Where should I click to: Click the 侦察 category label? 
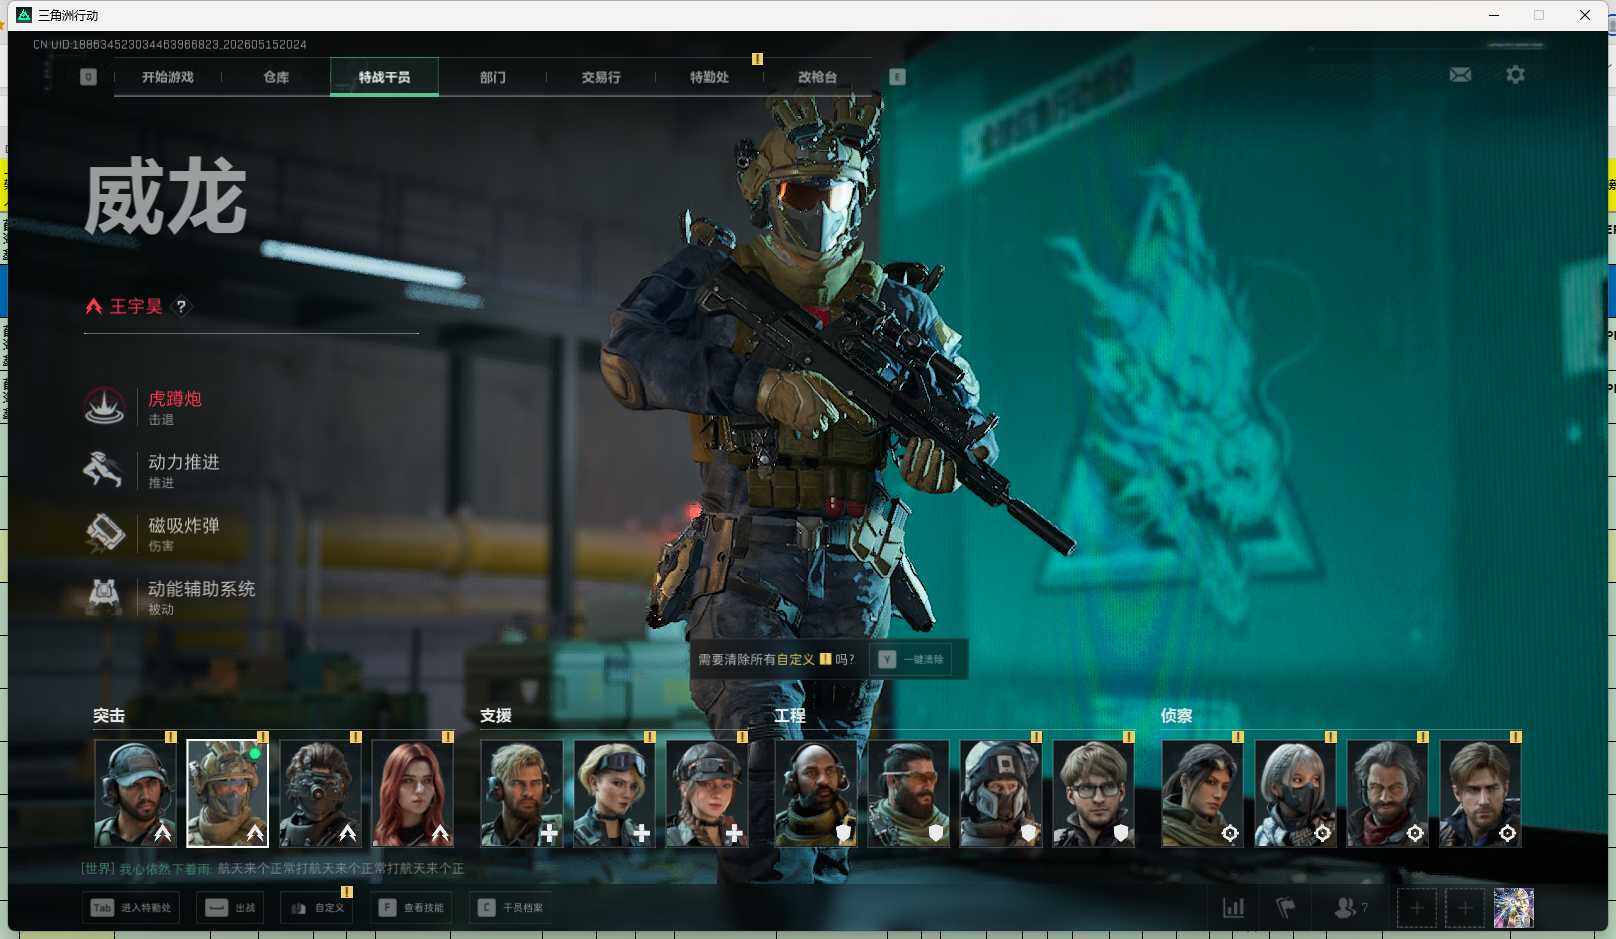point(1177,716)
